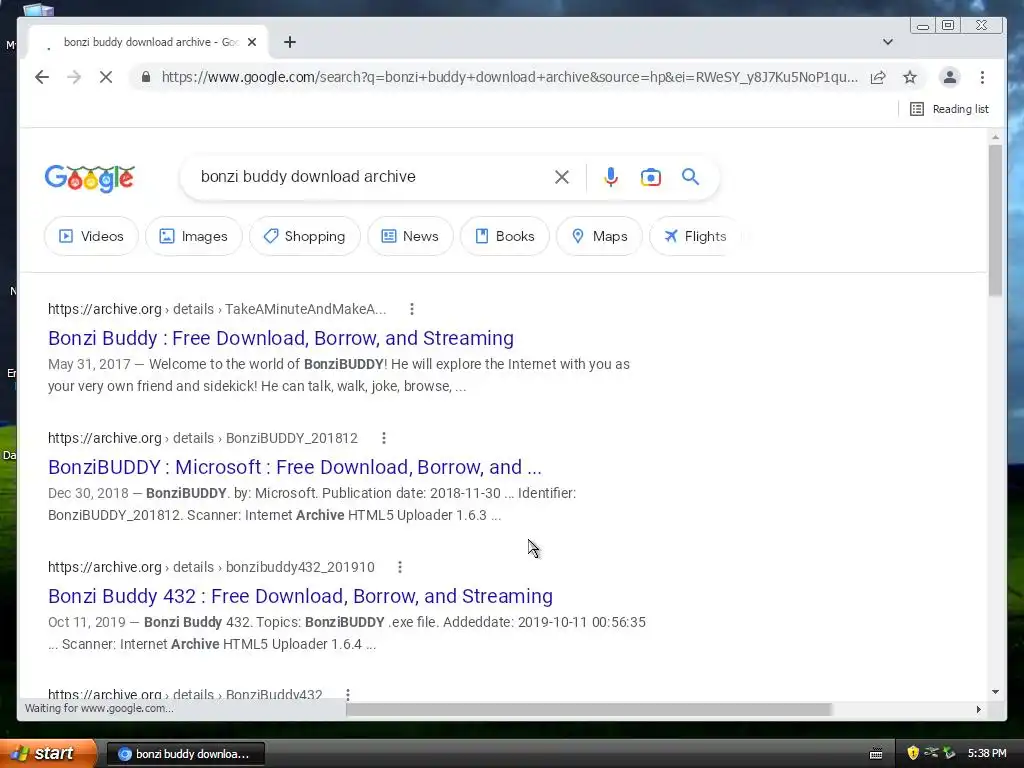Click the horizontal scrollbar thumb
Viewport: 1024px width, 768px height.
pyautogui.click(x=588, y=709)
